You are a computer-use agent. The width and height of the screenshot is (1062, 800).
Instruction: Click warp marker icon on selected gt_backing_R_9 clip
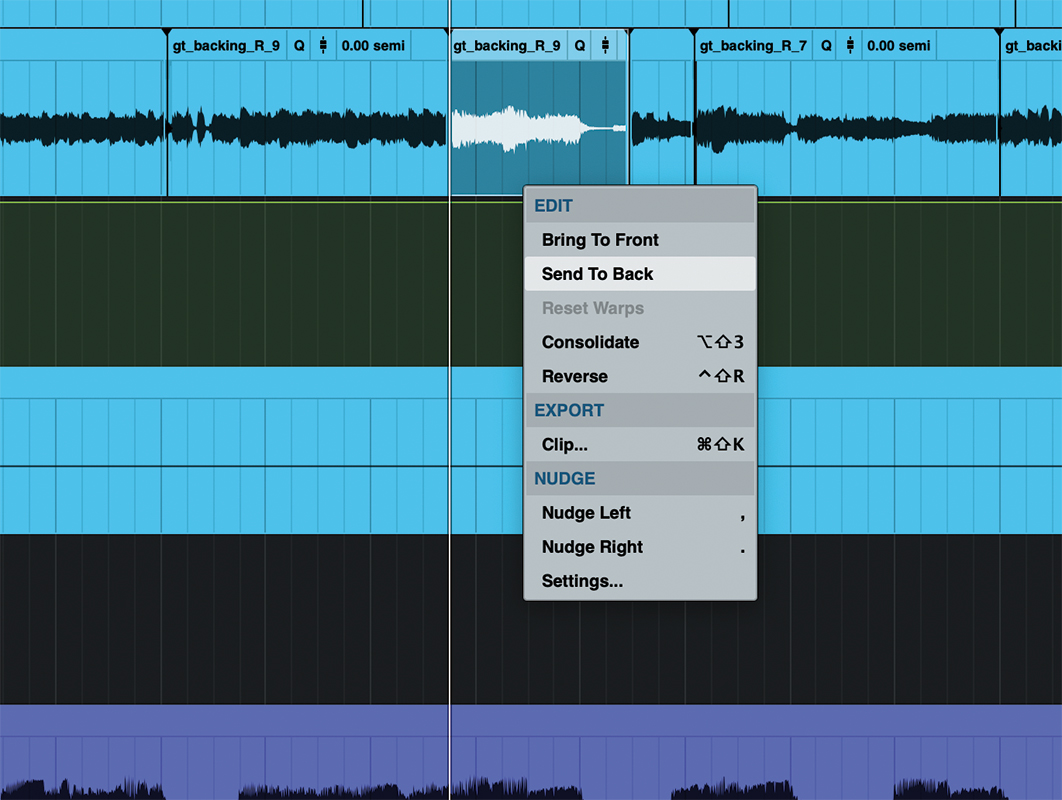tap(605, 45)
